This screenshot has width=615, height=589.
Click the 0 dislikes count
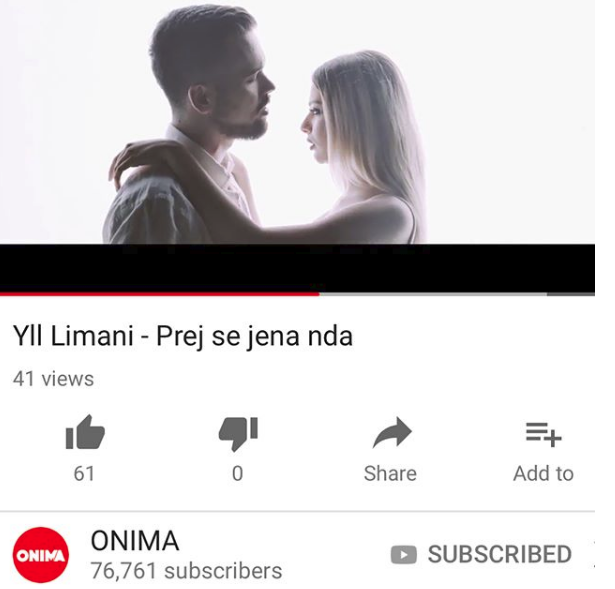click(x=238, y=473)
